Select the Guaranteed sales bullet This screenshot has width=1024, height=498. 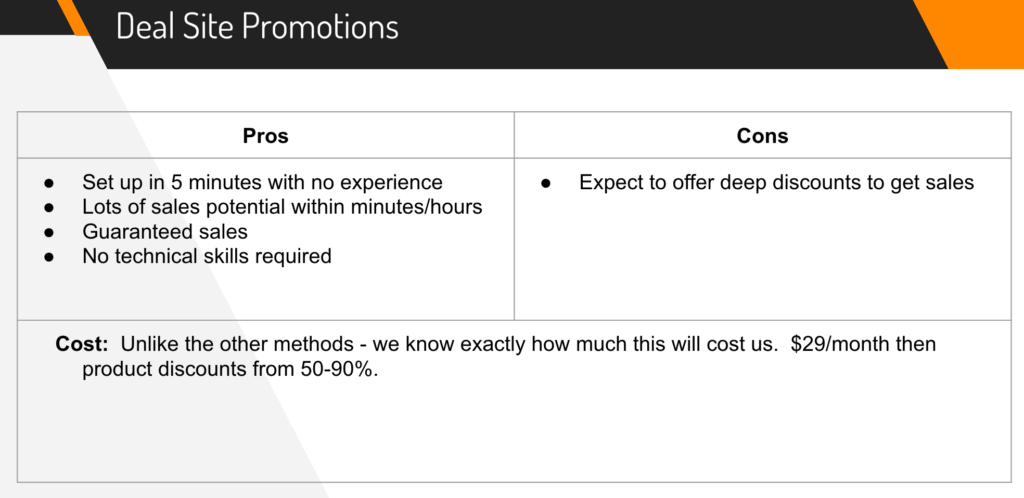tap(165, 232)
